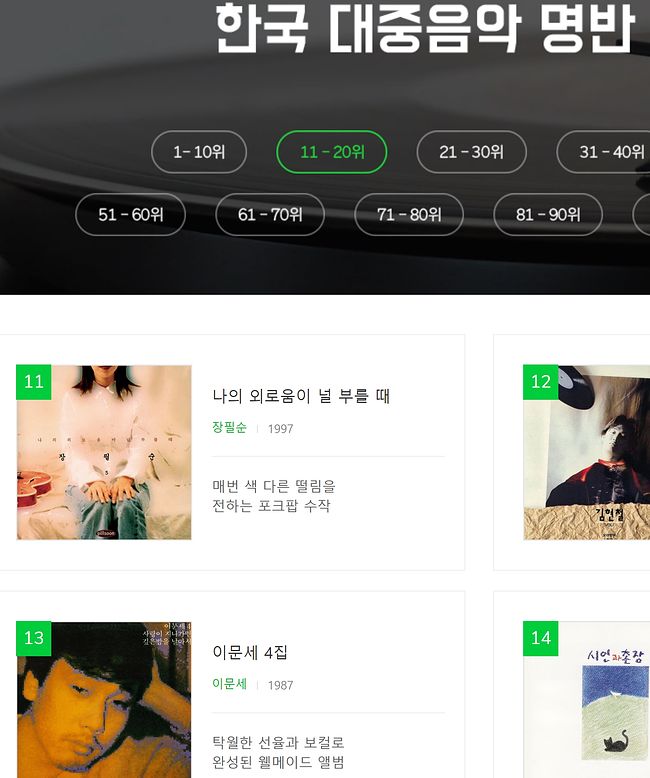
Task: Click the green rank 11 badge
Action: click(34, 382)
